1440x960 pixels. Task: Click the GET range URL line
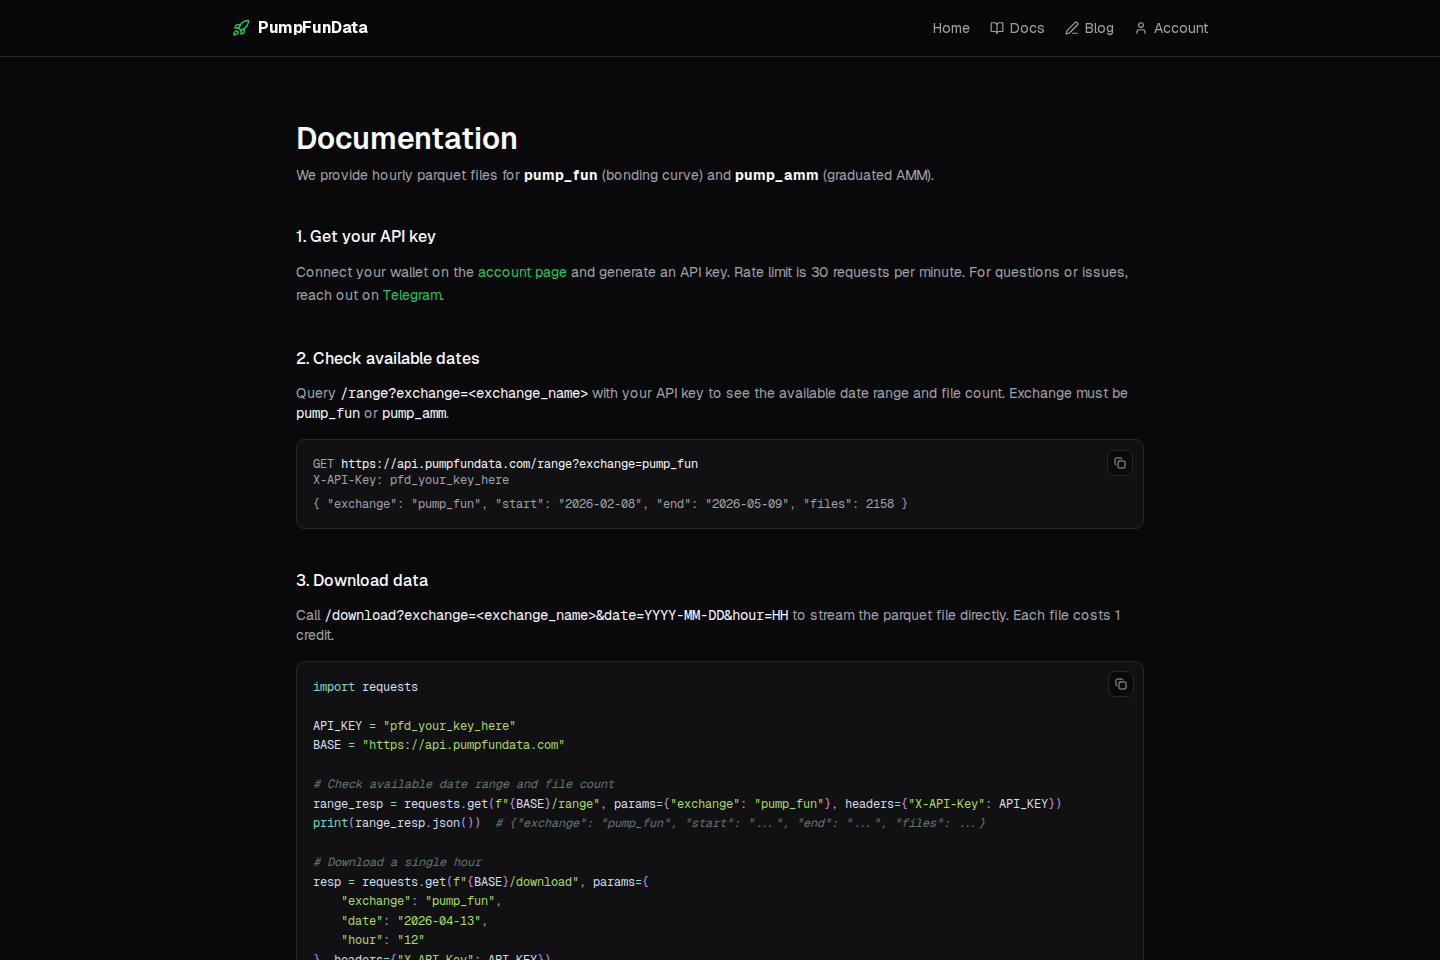tap(505, 464)
